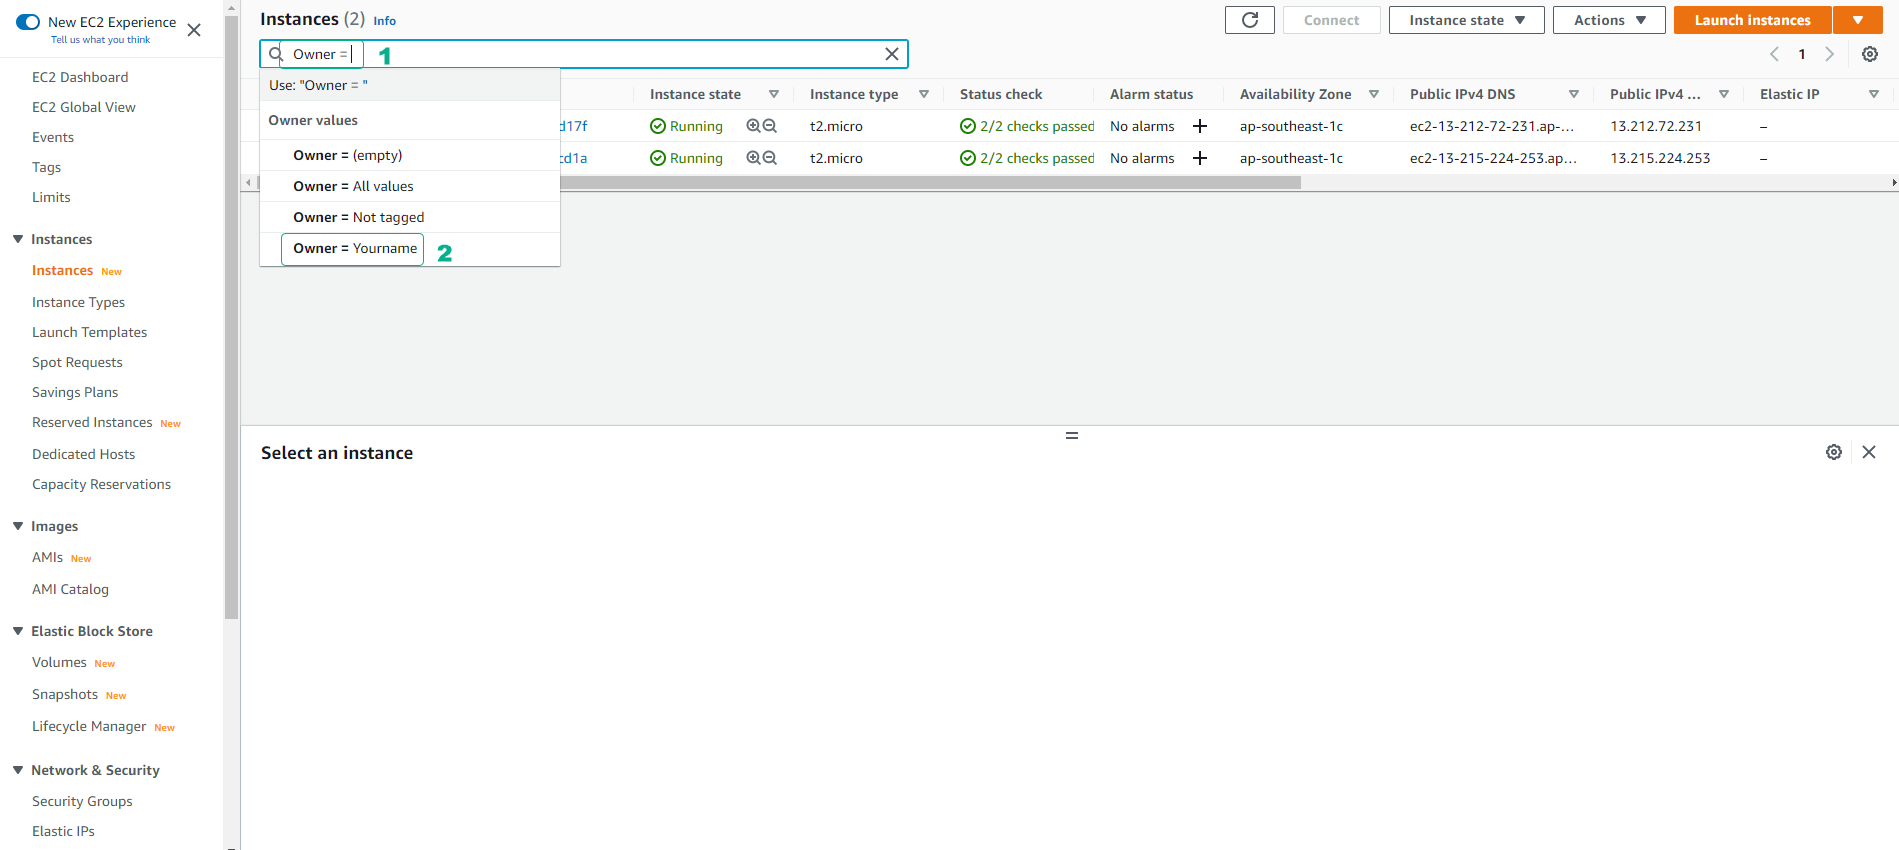Screen dimensions: 1899x850
Task: Collapse the Instances sidebar section
Action: point(18,239)
